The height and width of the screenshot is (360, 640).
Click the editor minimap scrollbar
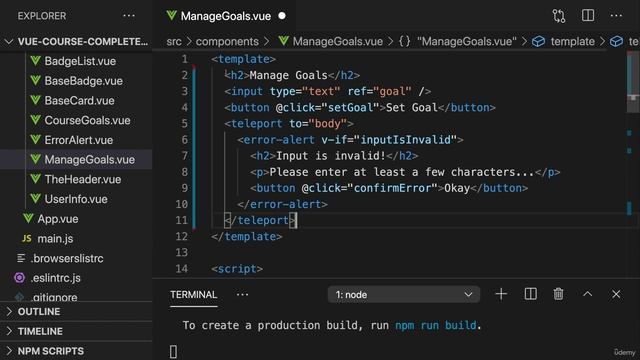point(633,82)
